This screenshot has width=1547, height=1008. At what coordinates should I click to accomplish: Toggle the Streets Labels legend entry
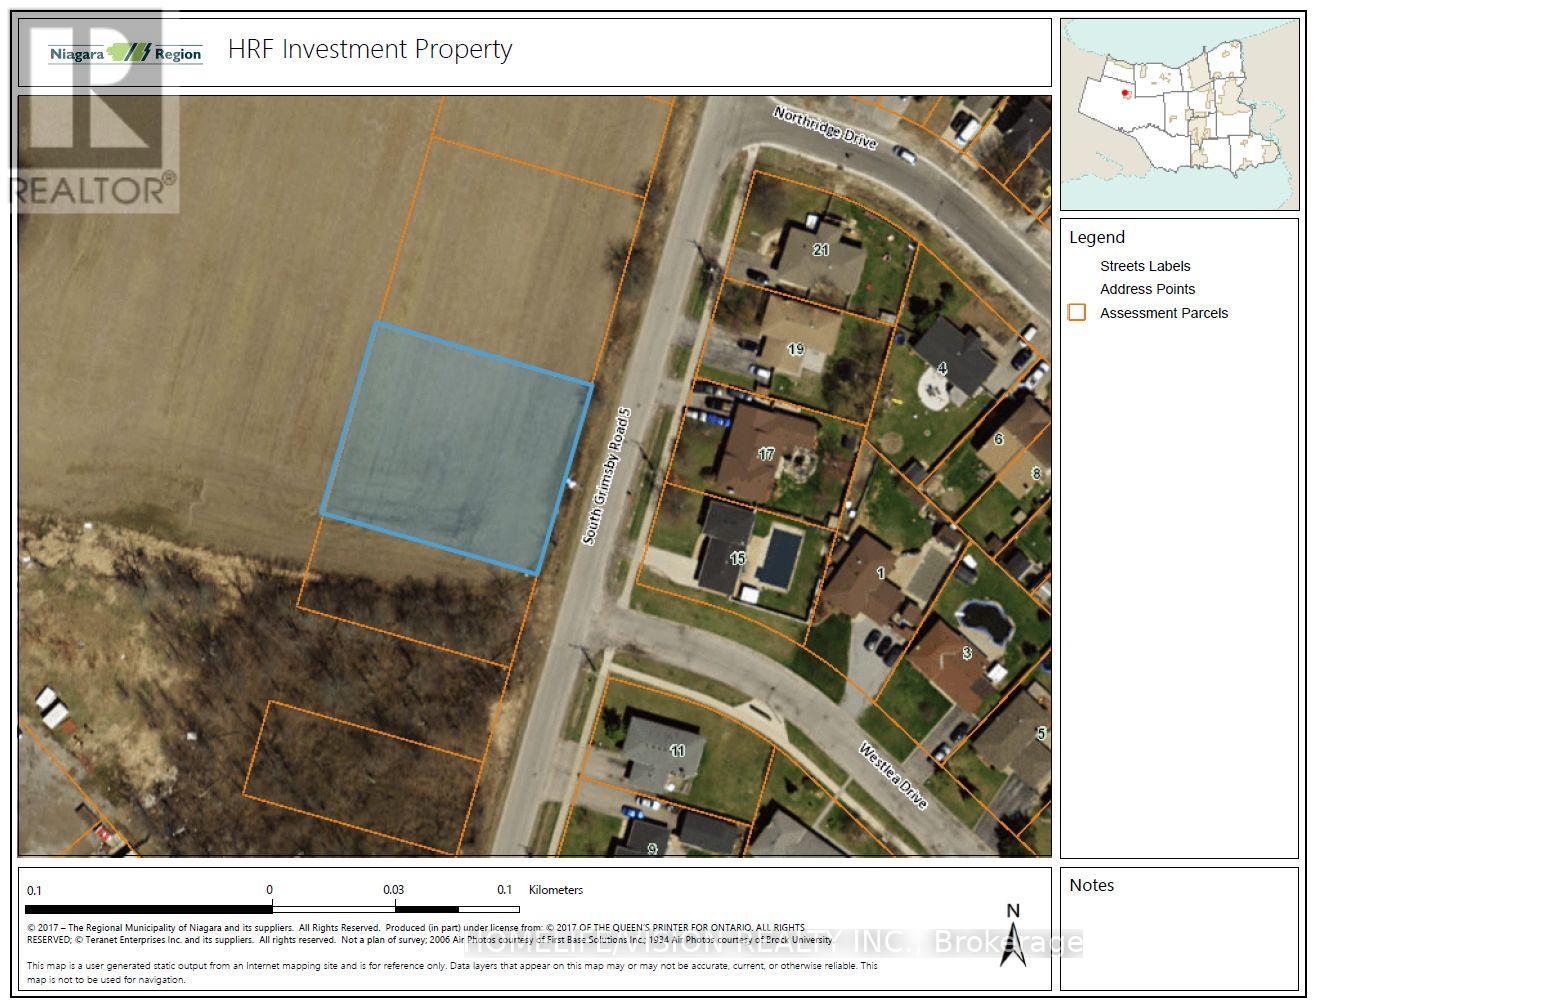1144,266
